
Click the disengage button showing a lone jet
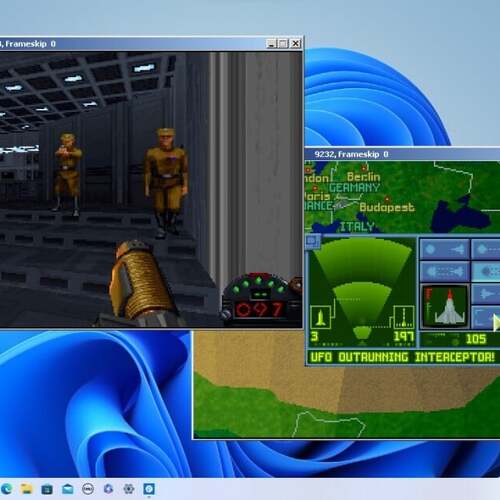(x=486, y=293)
